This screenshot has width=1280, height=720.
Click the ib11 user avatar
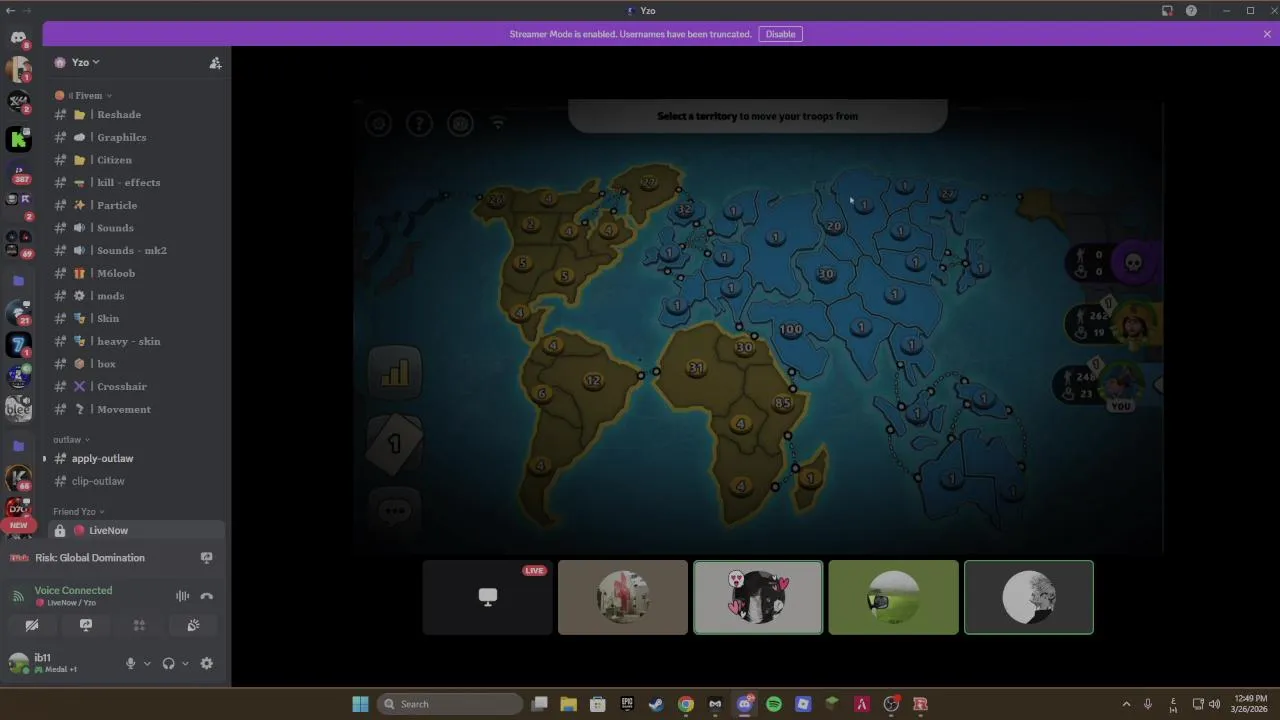(19, 662)
